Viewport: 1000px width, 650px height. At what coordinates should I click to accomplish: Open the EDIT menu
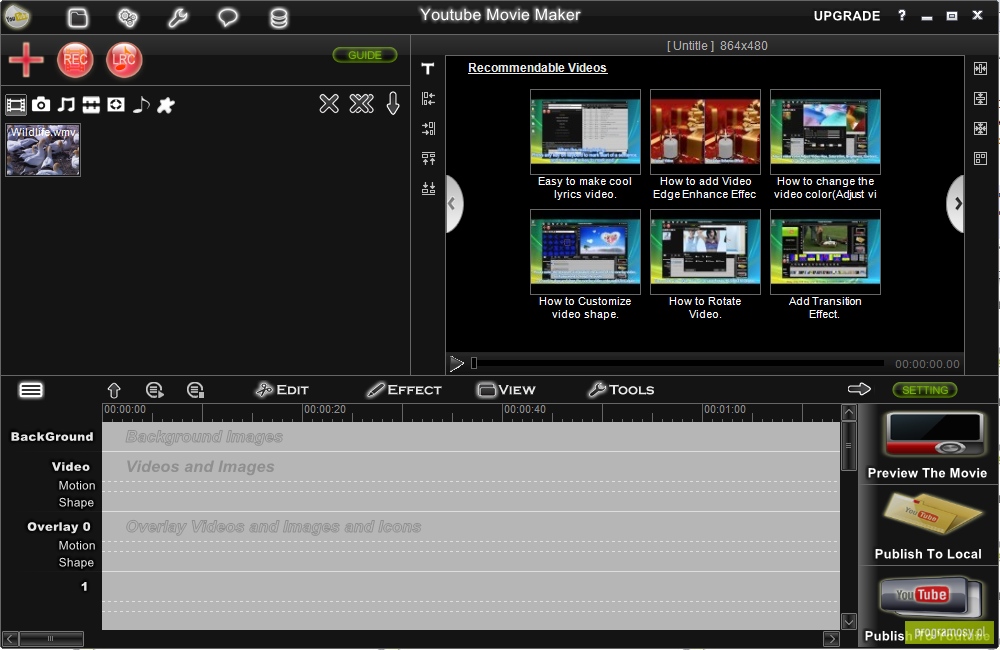click(x=282, y=390)
